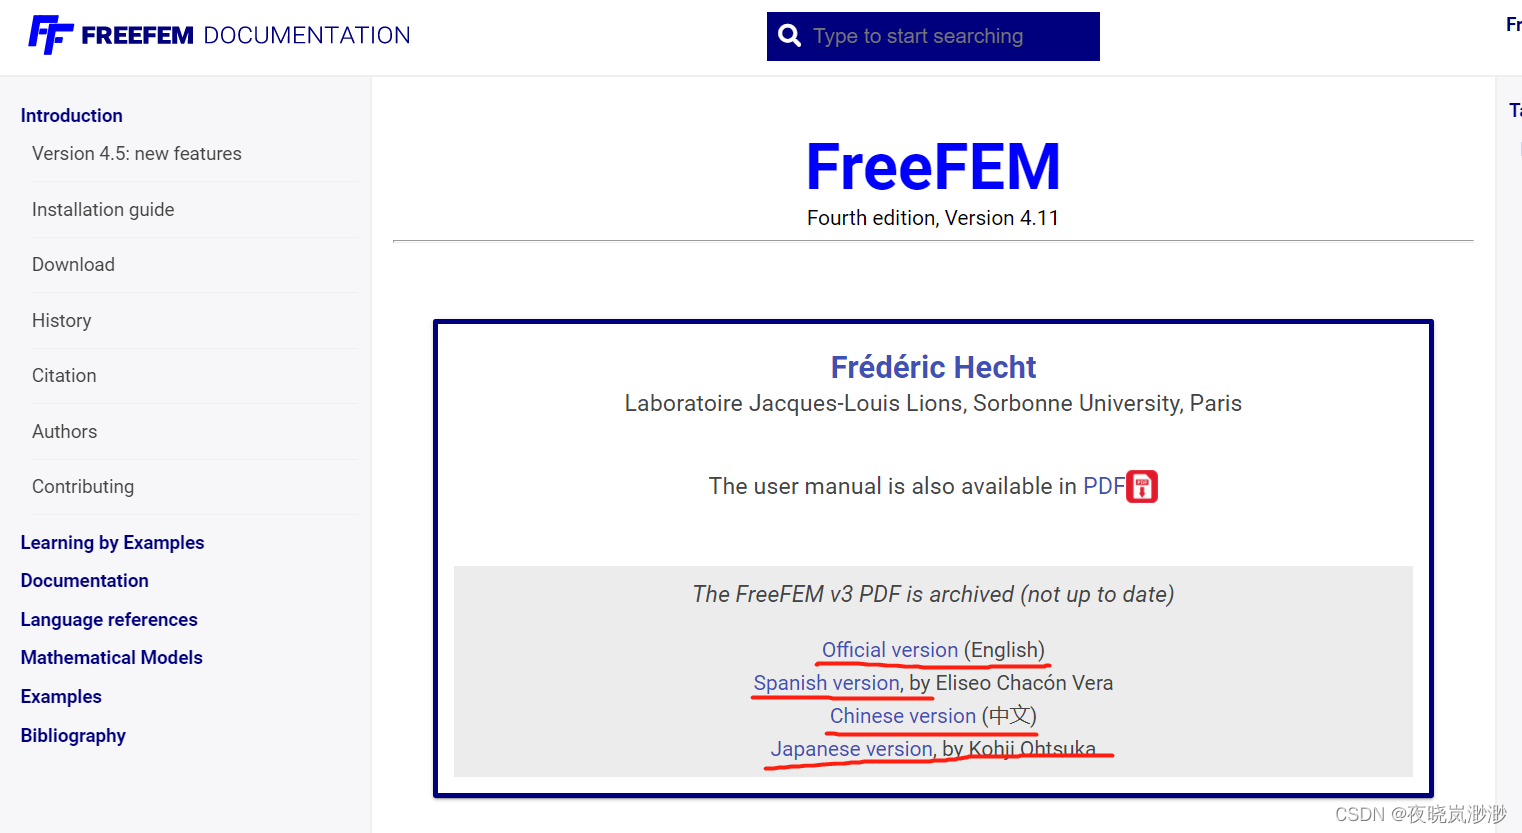Screen dimensions: 1522x833
Task: Open the Citation page
Action: 64,375
